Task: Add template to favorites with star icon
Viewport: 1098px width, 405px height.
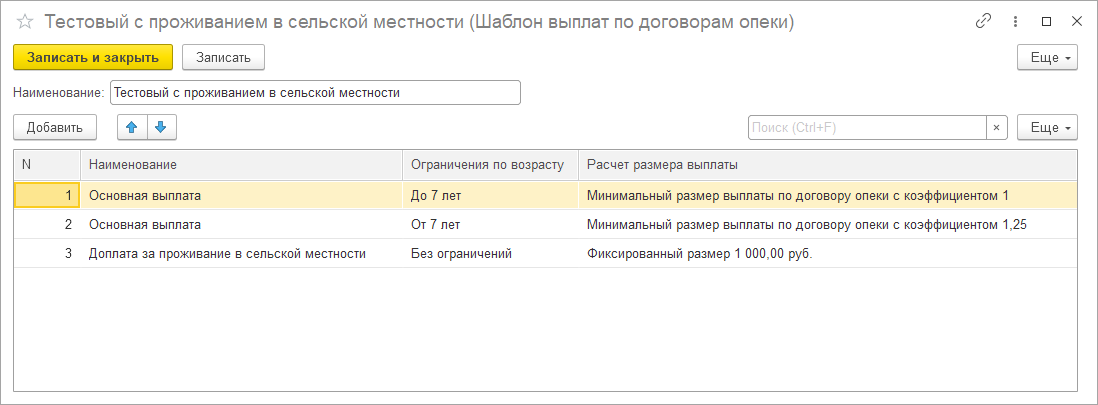Action: [25, 22]
